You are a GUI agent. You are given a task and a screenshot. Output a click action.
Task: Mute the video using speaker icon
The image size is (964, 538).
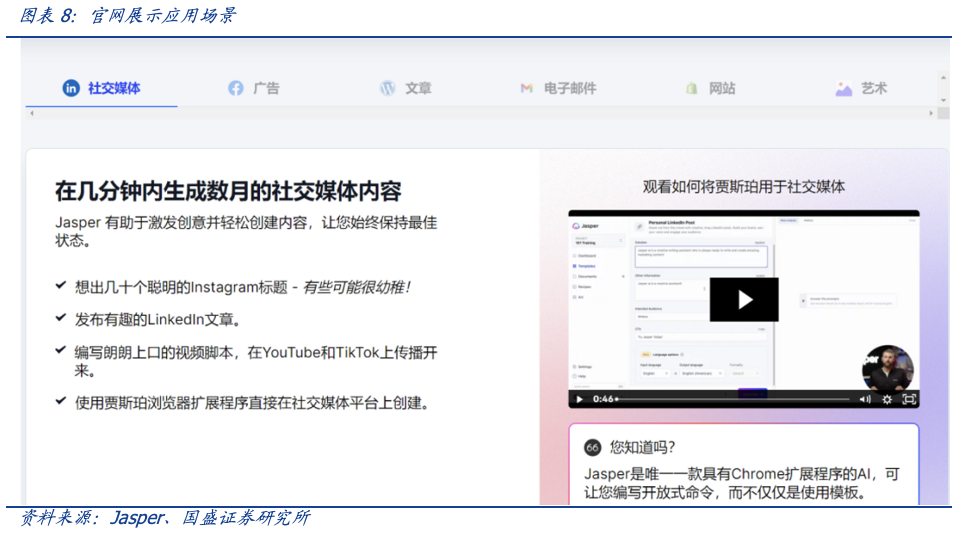point(865,399)
